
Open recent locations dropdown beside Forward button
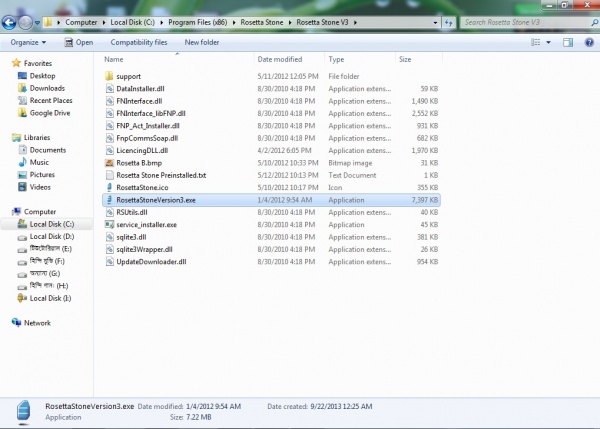(37, 23)
